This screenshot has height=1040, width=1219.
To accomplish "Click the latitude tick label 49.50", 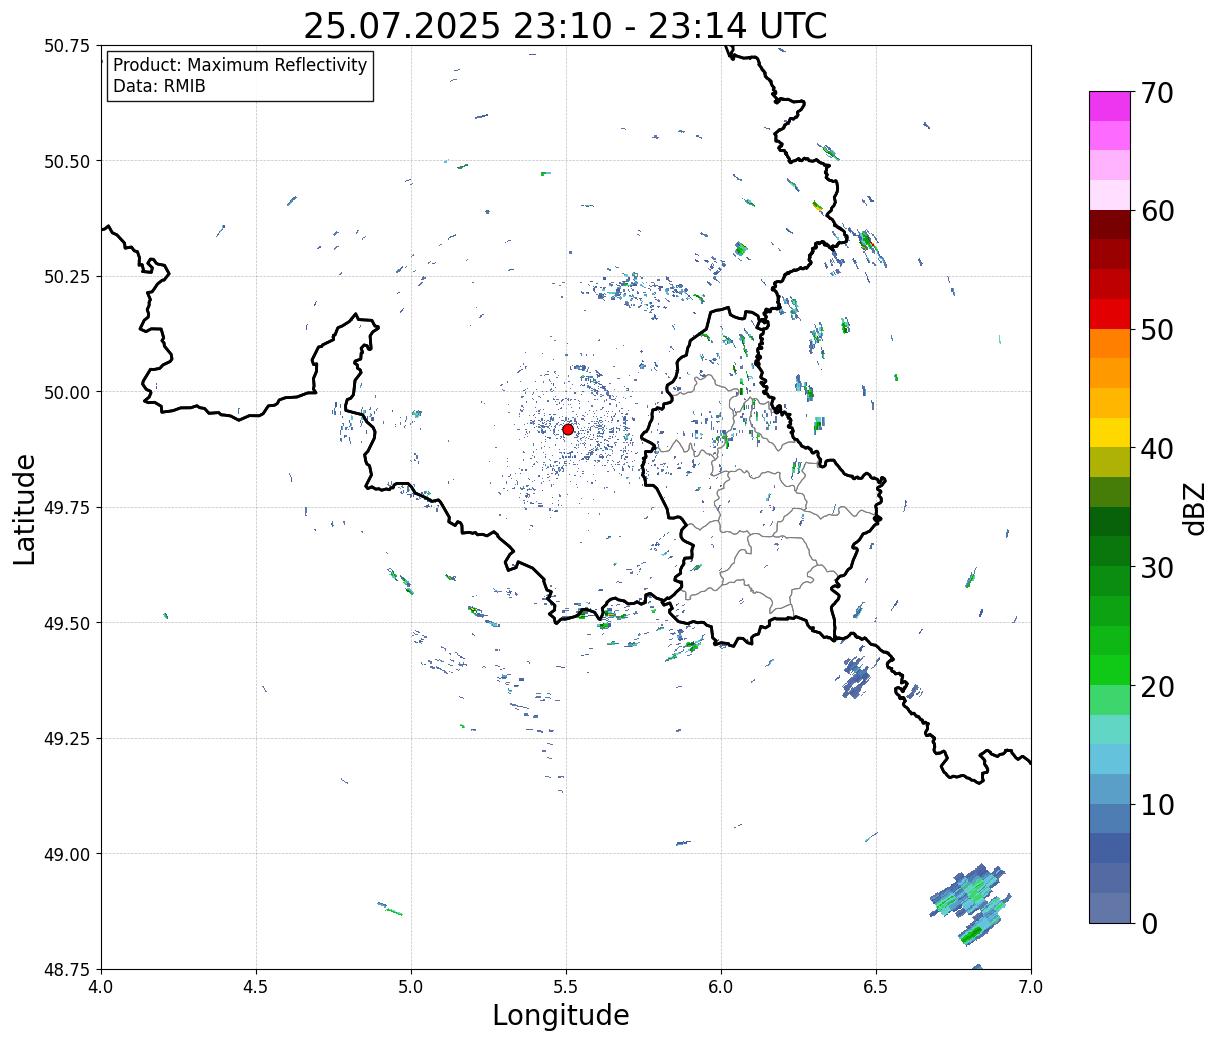I will (67, 623).
